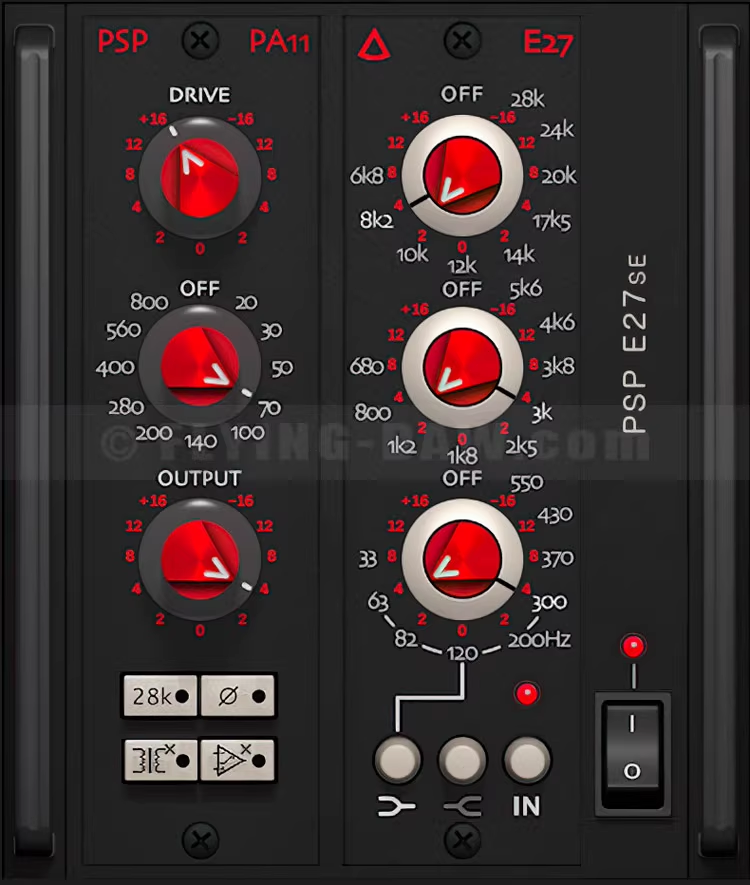The image size is (750, 885).
Task: Set high-pass filter to 70
Action: point(270,408)
